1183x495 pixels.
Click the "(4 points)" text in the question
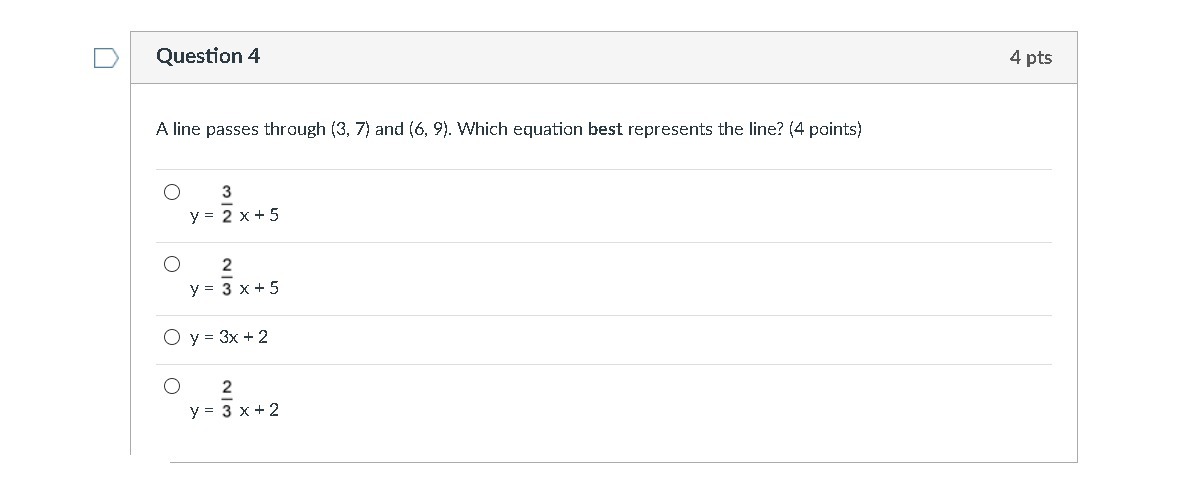pyautogui.click(x=825, y=129)
